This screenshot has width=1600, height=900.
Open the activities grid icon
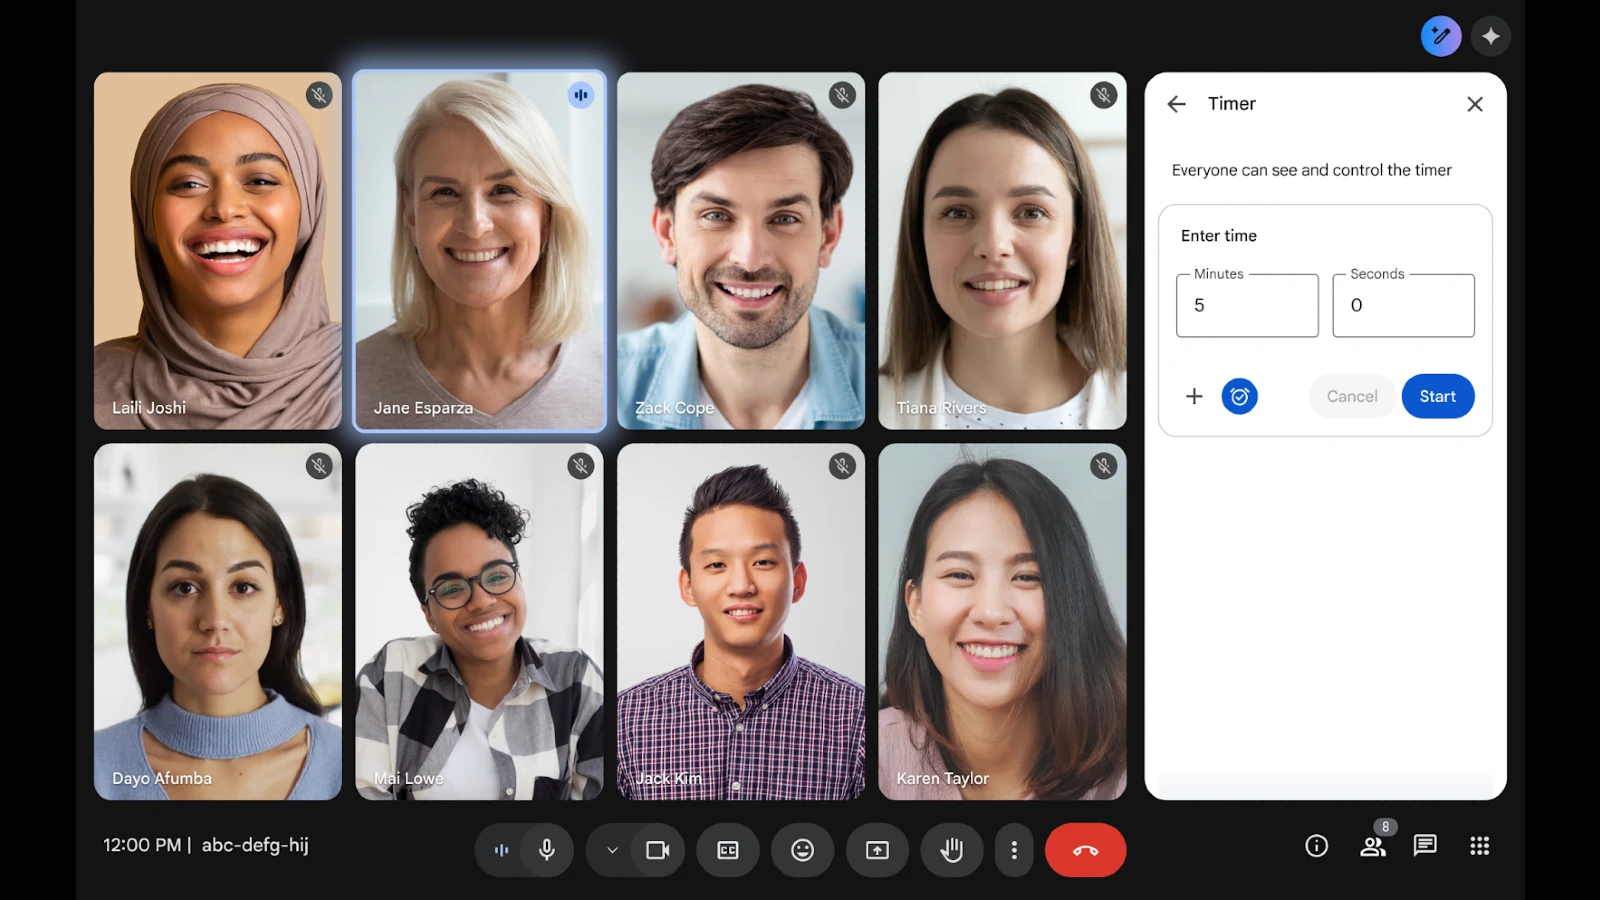pyautogui.click(x=1480, y=846)
